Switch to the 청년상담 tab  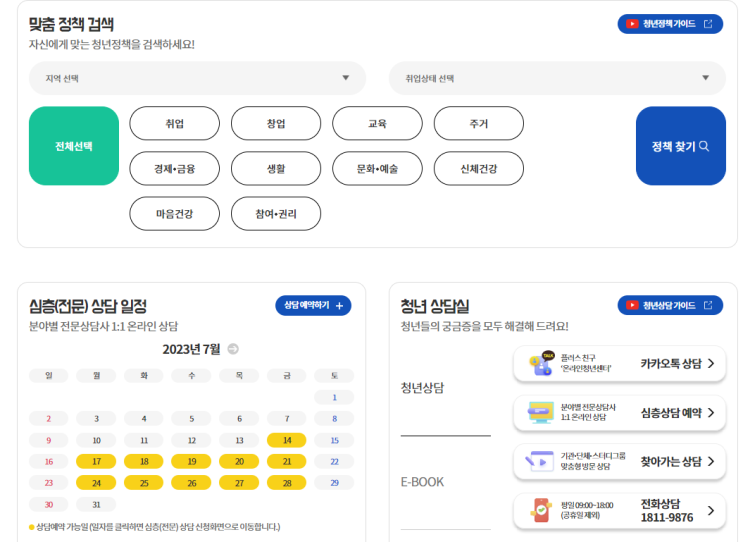[422, 388]
